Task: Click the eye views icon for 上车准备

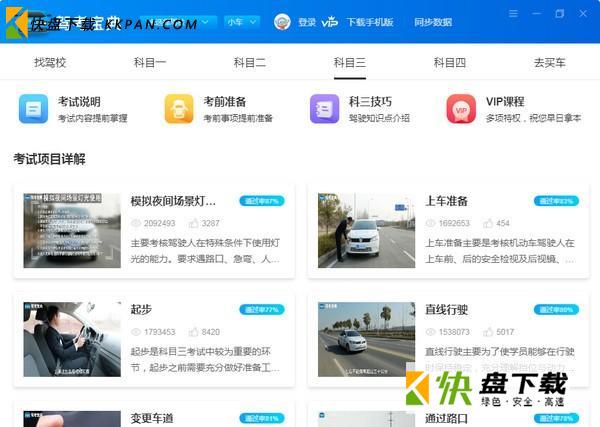Action: click(x=430, y=223)
